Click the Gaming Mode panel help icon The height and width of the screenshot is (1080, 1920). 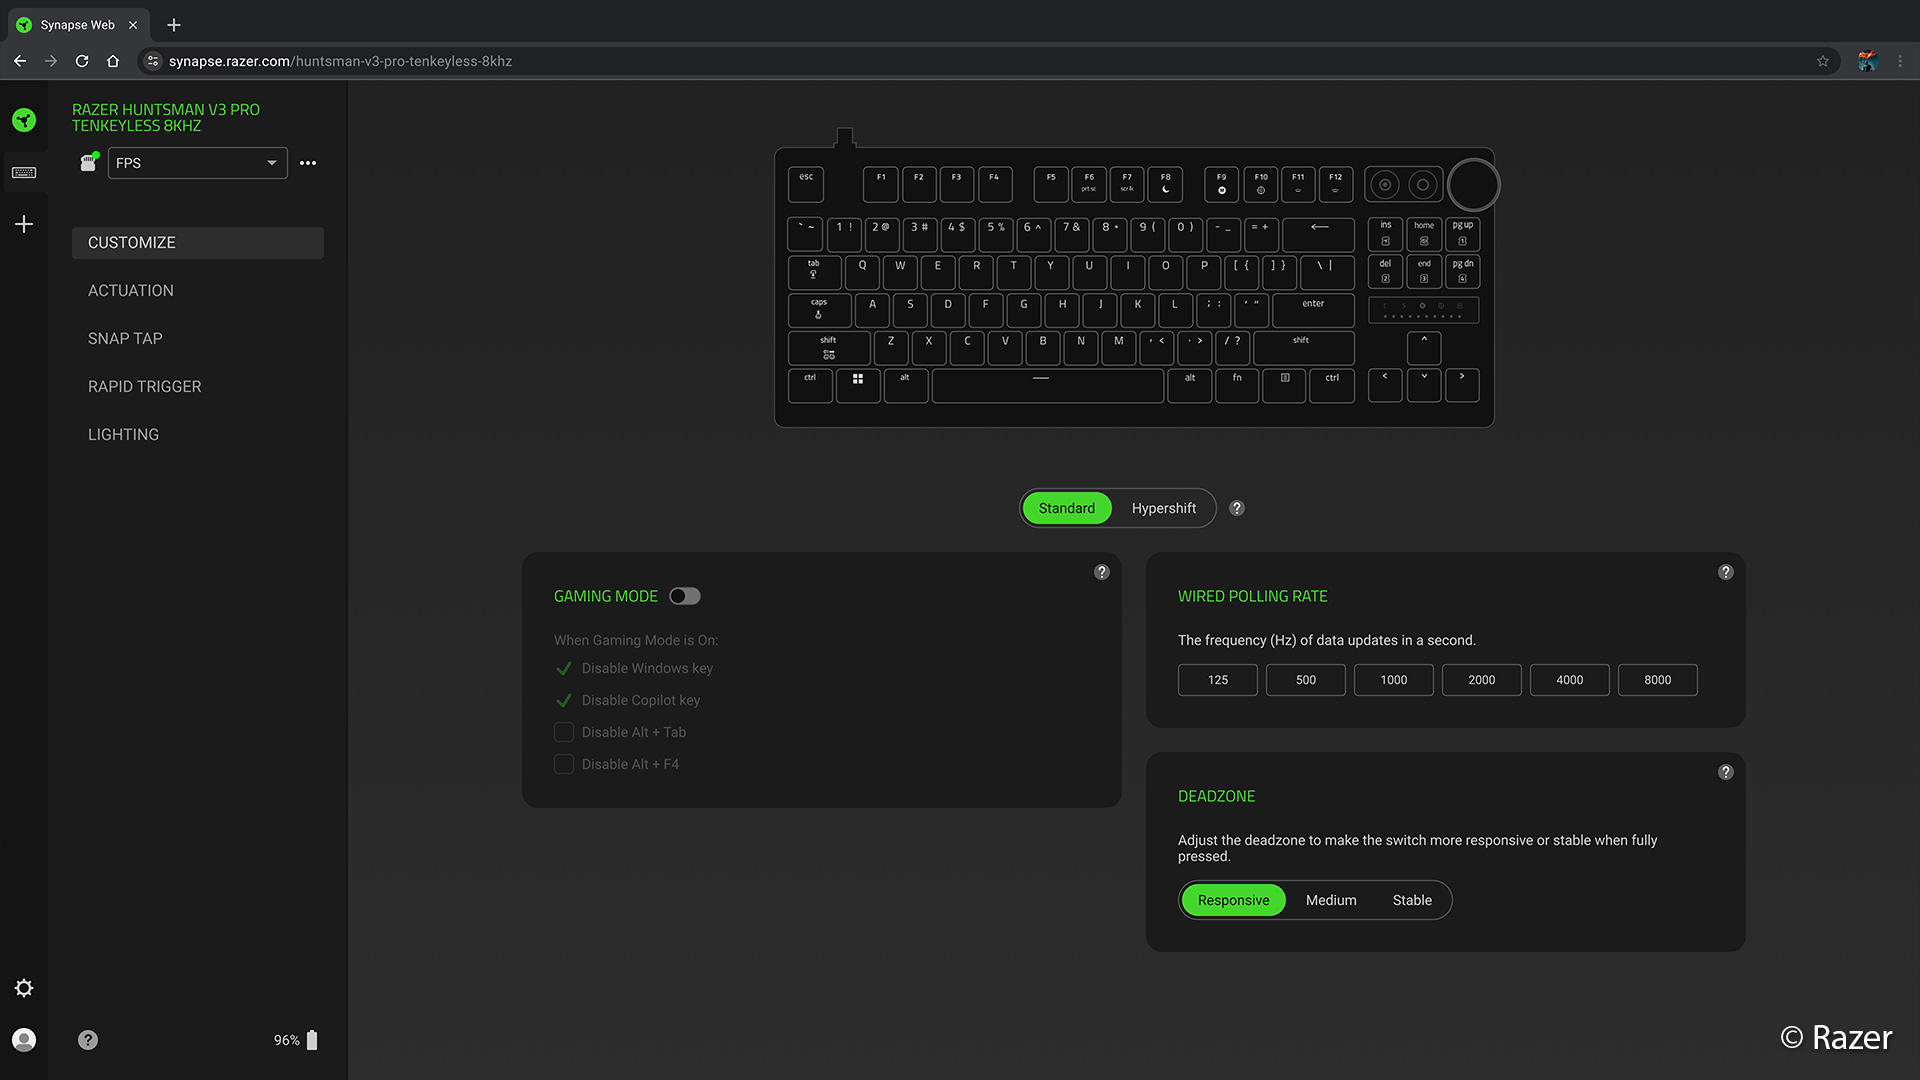[x=1102, y=572]
